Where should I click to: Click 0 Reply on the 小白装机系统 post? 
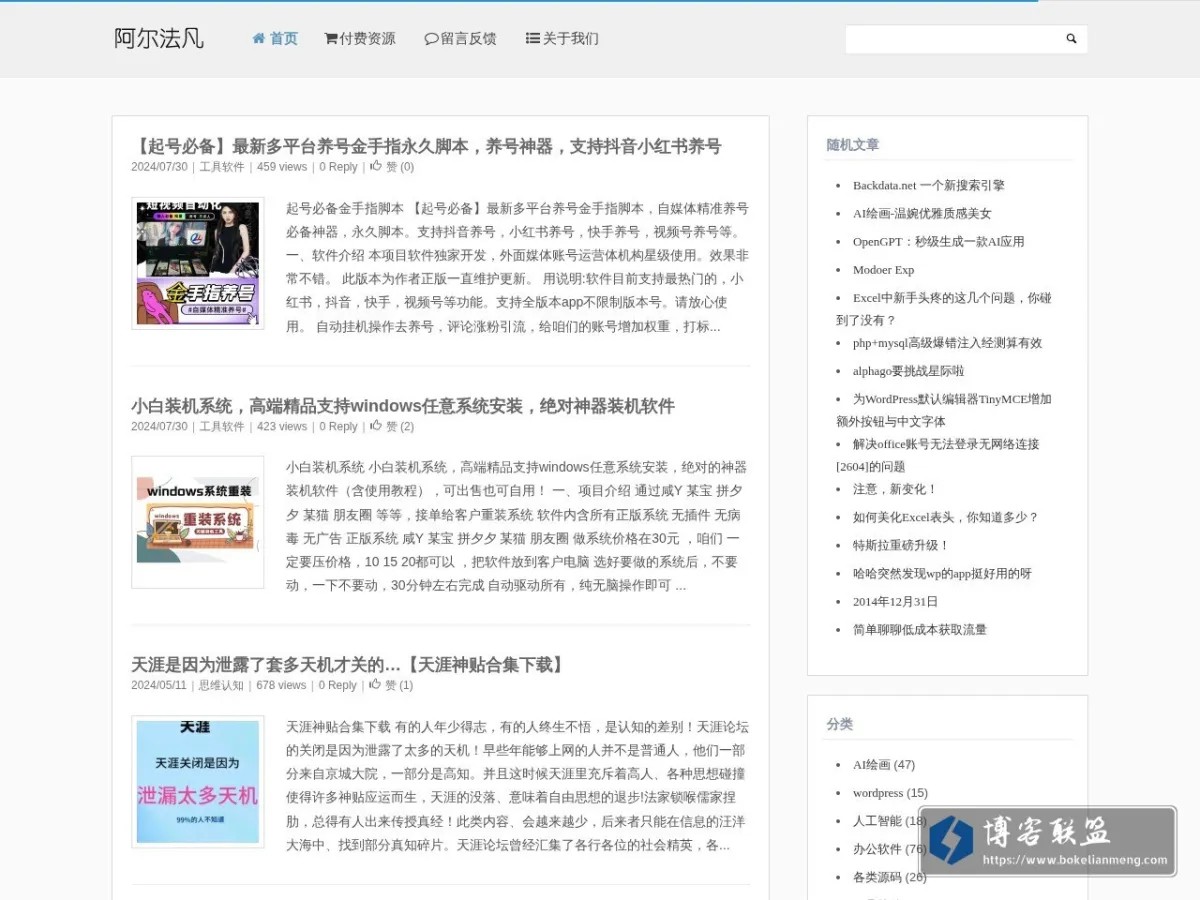coord(338,426)
